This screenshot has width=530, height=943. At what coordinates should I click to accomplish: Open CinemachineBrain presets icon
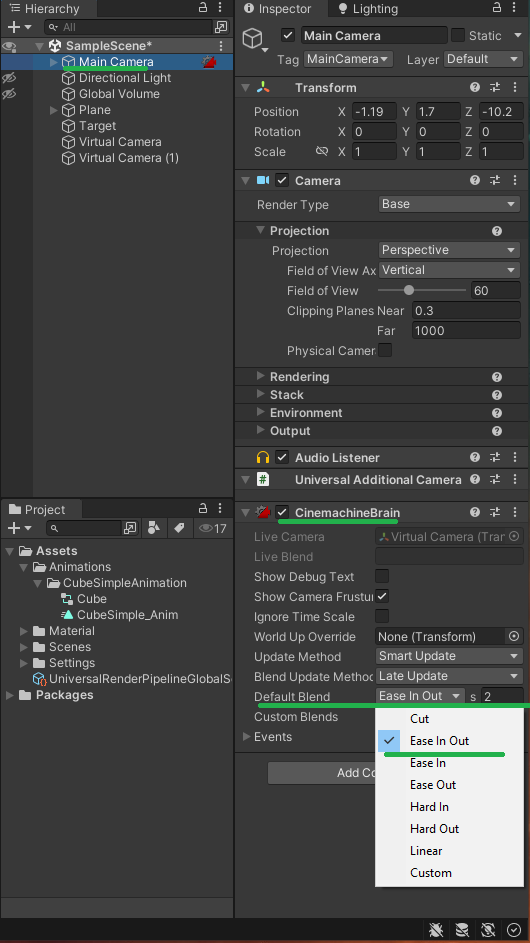click(495, 512)
